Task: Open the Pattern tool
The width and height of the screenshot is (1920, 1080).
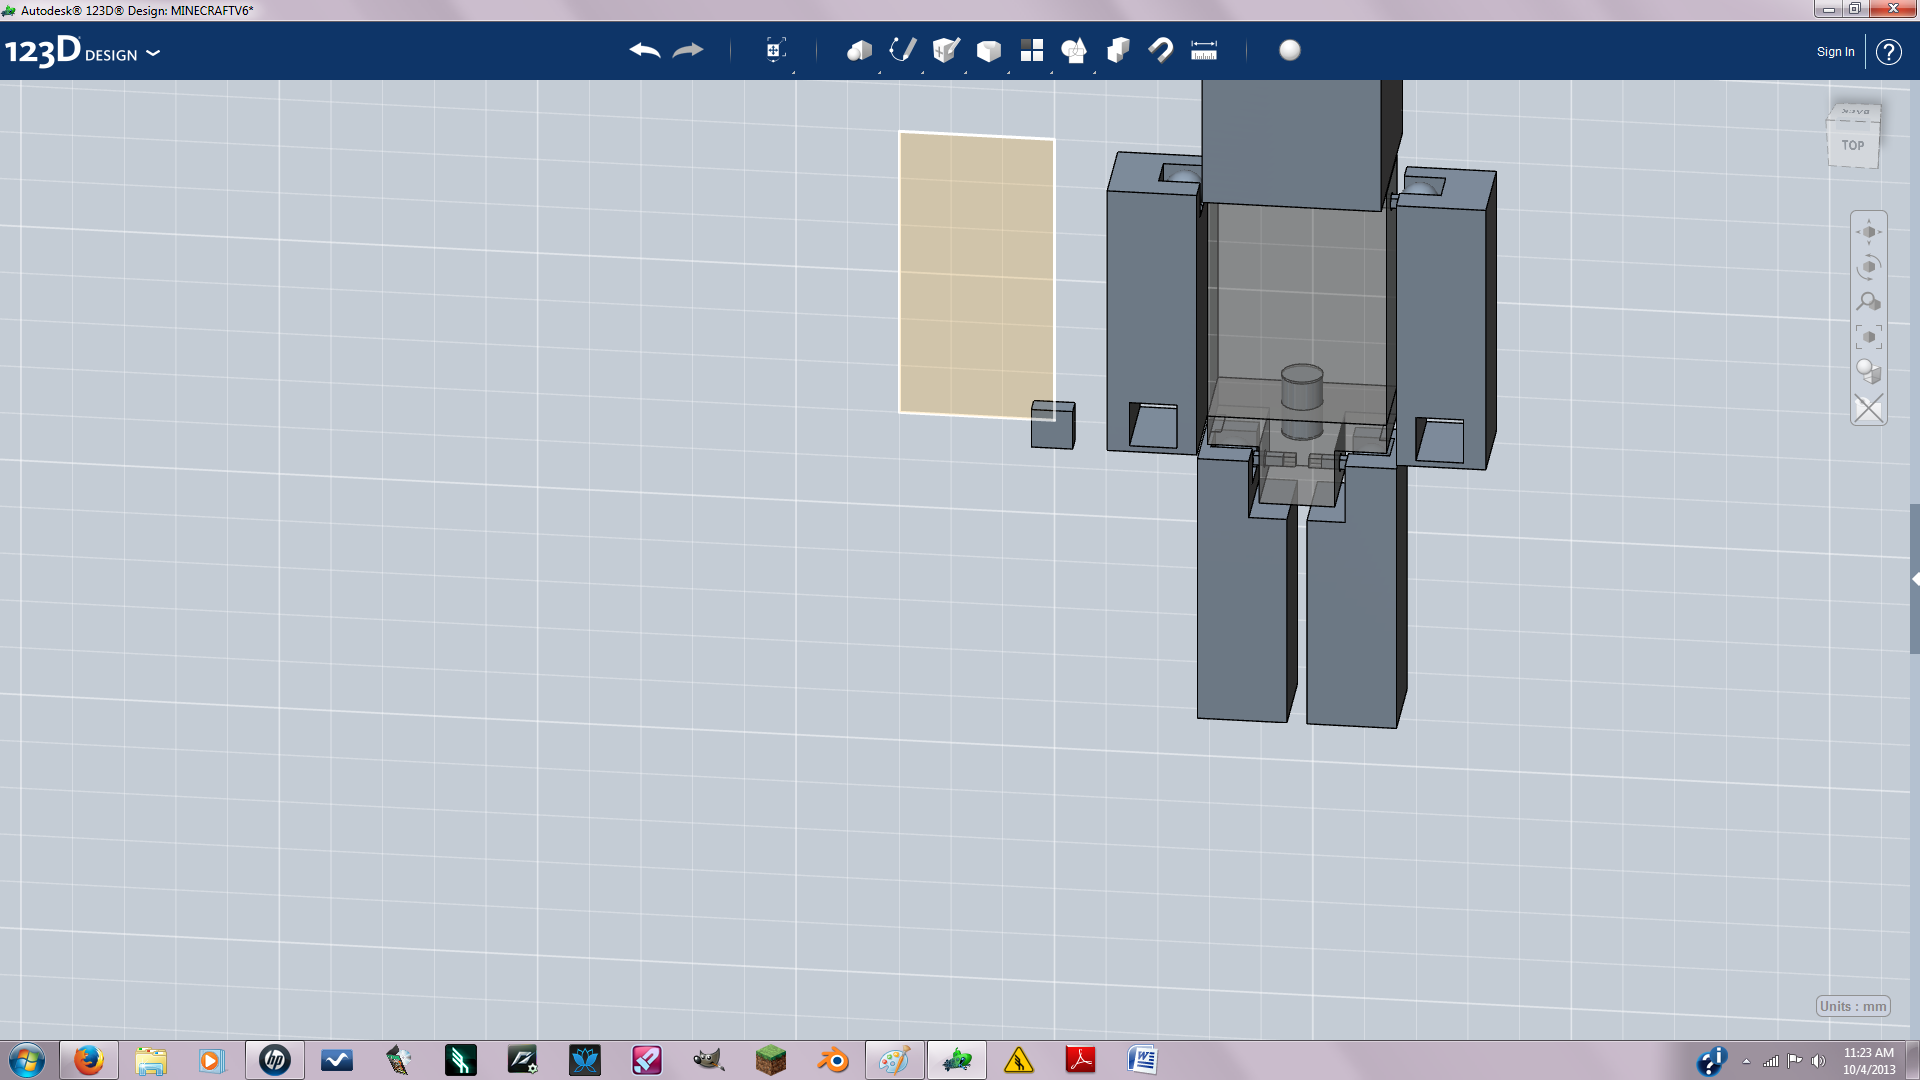Action: click(1031, 50)
